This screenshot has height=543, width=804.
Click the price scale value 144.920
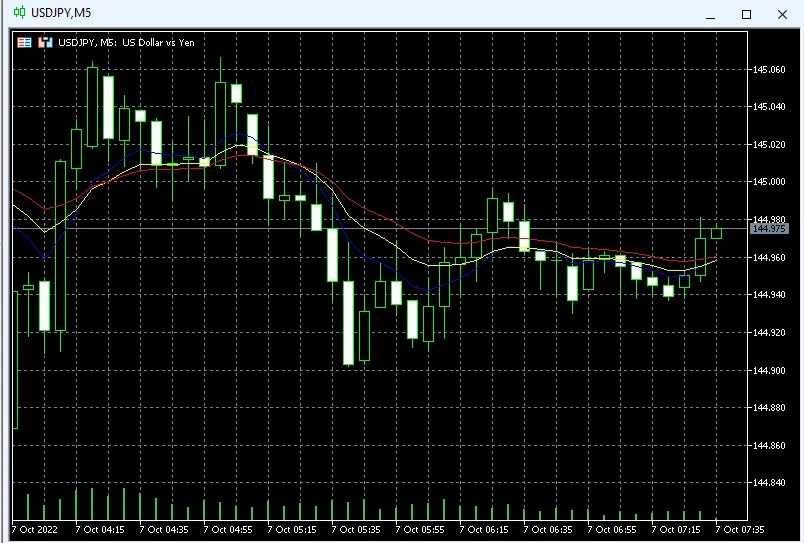pos(769,333)
